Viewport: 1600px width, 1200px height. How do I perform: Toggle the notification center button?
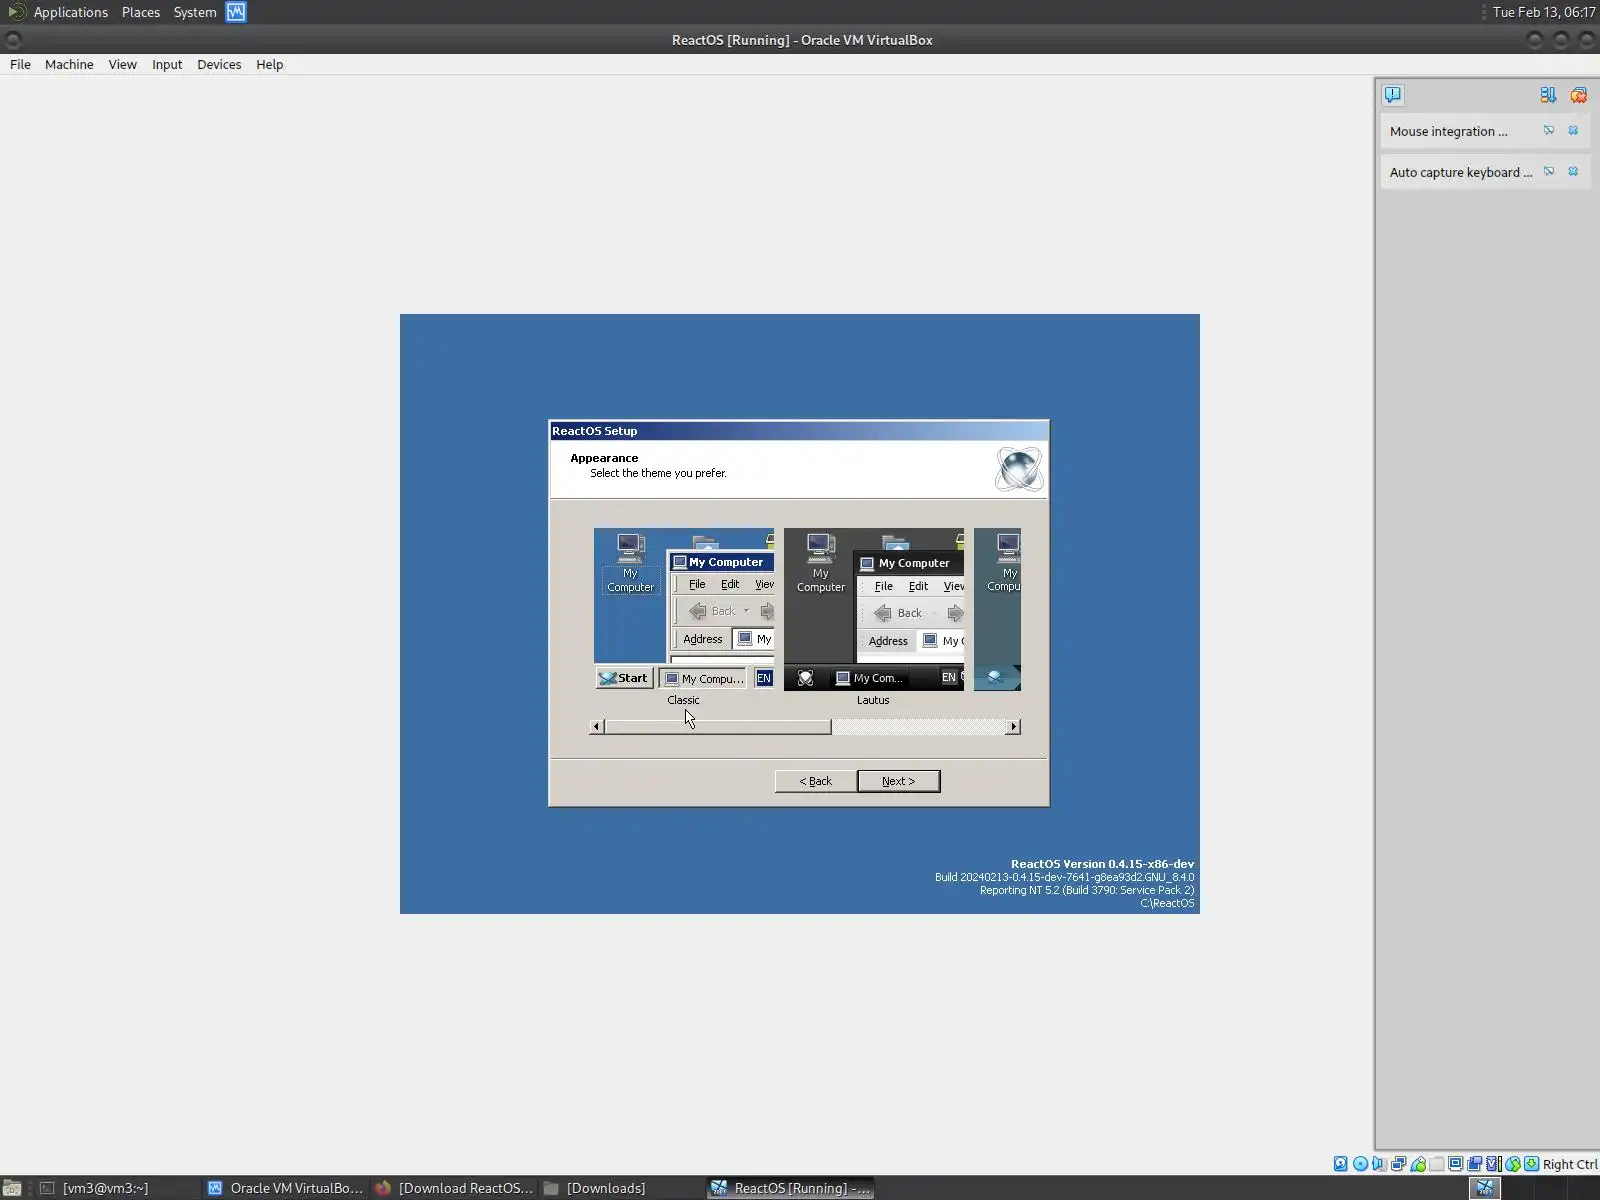[1393, 95]
